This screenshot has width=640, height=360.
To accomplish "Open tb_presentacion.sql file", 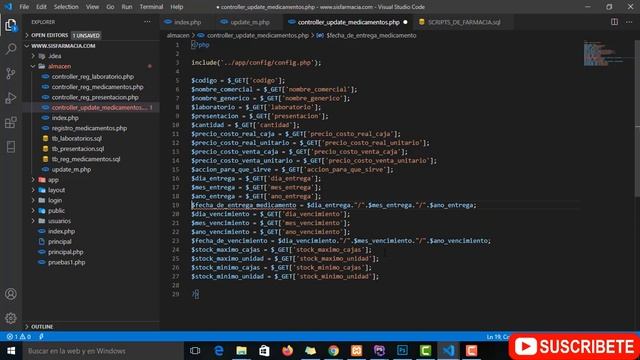I will (78, 149).
